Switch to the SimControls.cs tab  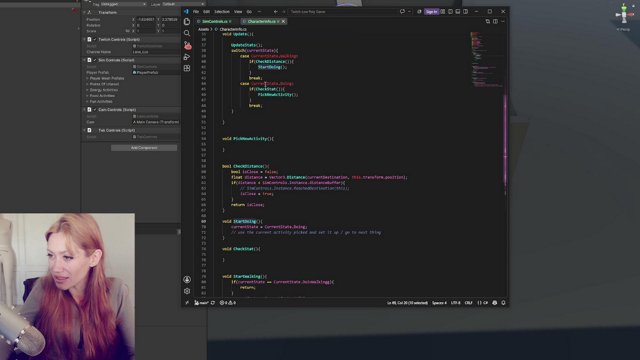[214, 21]
